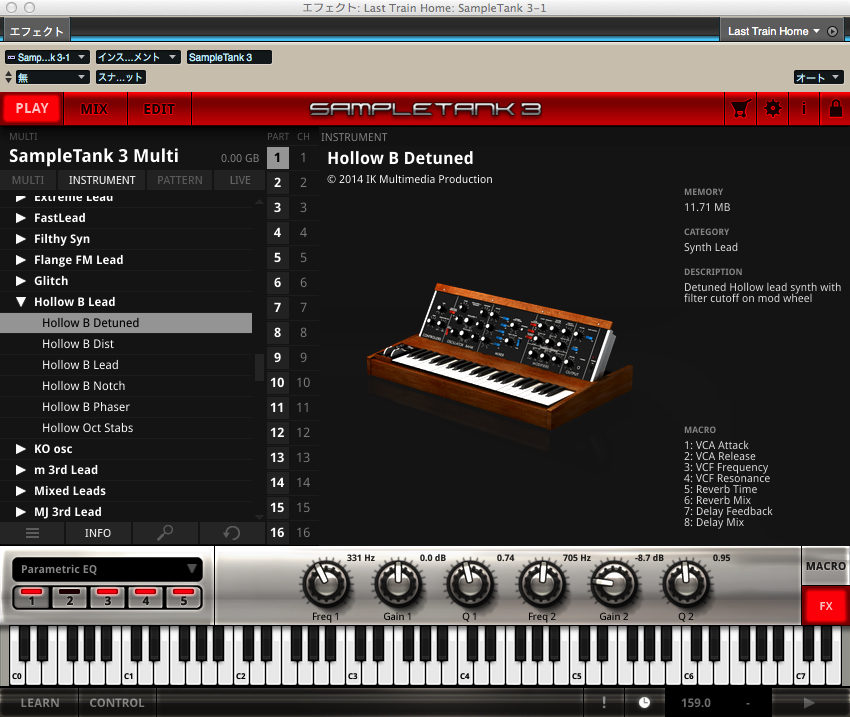Image resolution: width=850 pixels, height=717 pixels.
Task: Click the SampleTank 3 plugin name field
Action: pyautogui.click(x=229, y=57)
